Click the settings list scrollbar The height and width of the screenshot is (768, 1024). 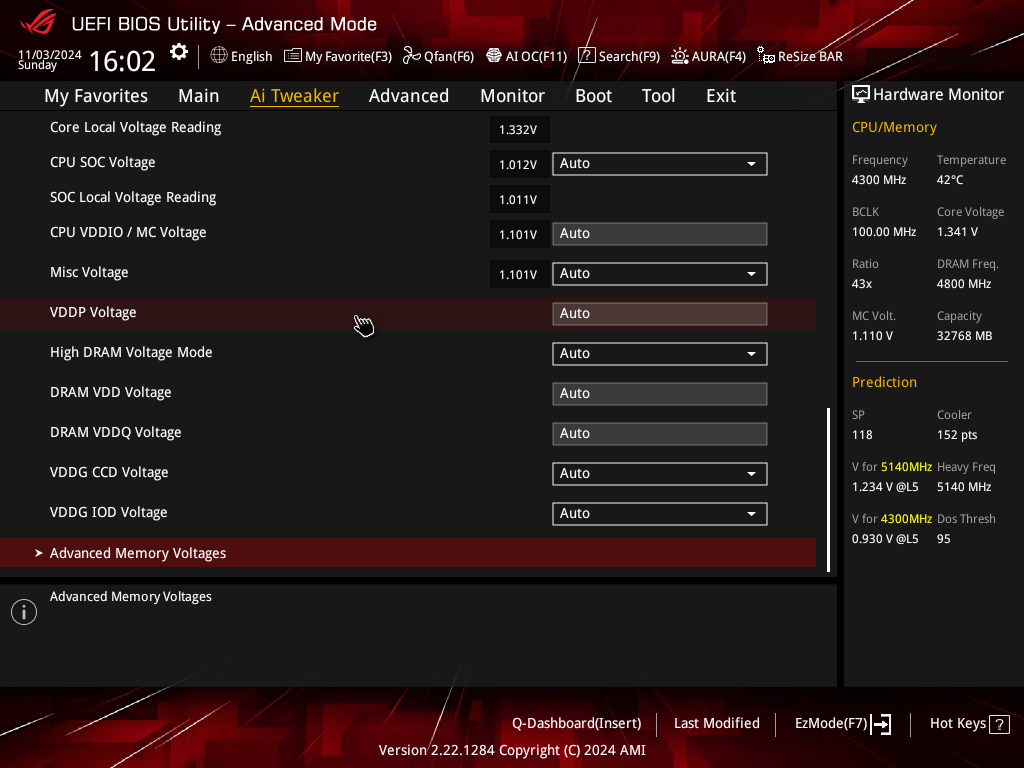click(828, 490)
